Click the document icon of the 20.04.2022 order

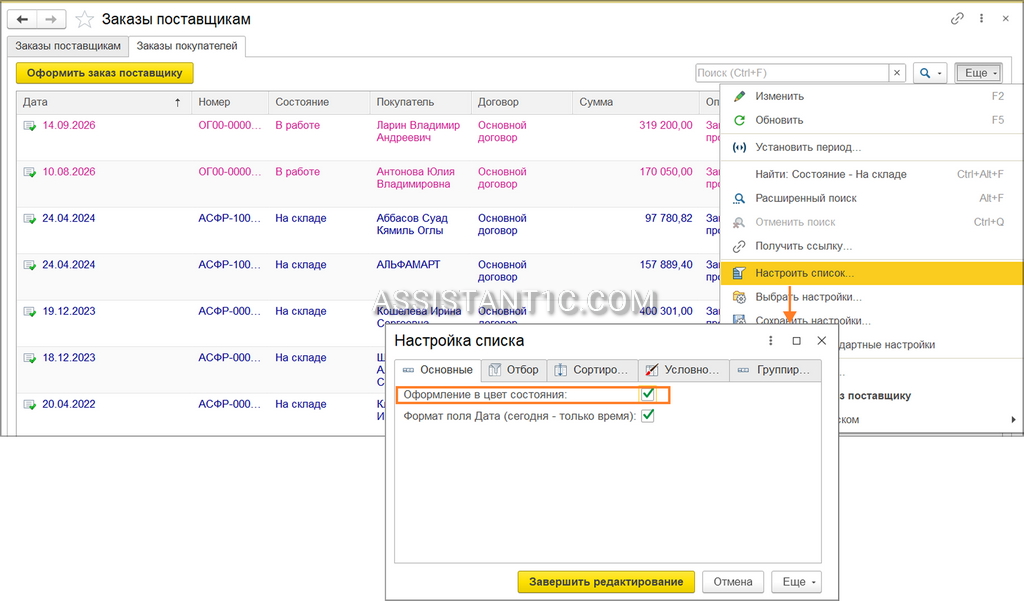29,404
